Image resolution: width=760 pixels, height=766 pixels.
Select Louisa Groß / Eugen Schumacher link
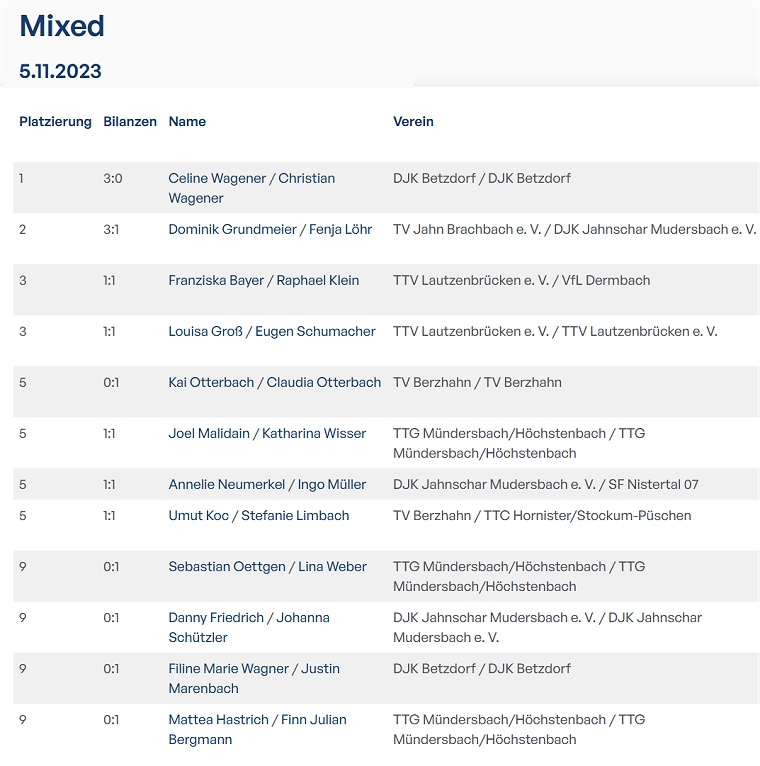(x=272, y=332)
